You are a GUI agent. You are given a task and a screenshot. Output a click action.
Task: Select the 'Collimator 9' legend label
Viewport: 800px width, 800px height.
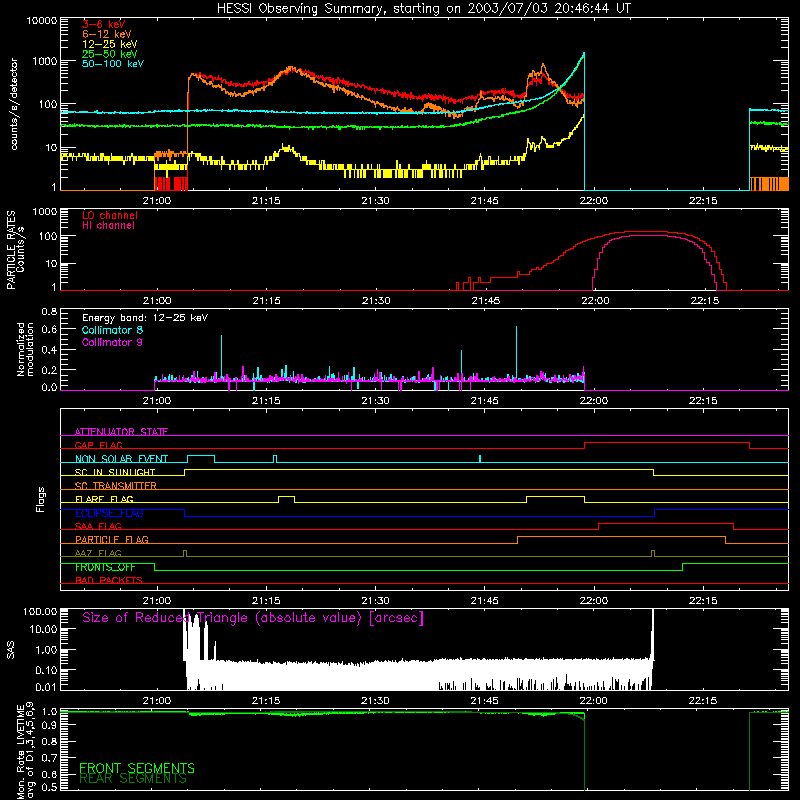point(112,342)
